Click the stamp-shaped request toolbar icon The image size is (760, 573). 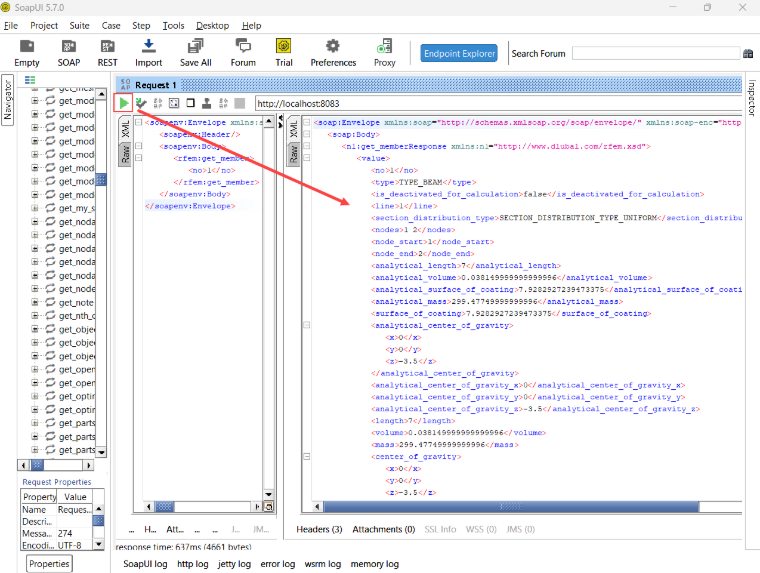(206, 103)
